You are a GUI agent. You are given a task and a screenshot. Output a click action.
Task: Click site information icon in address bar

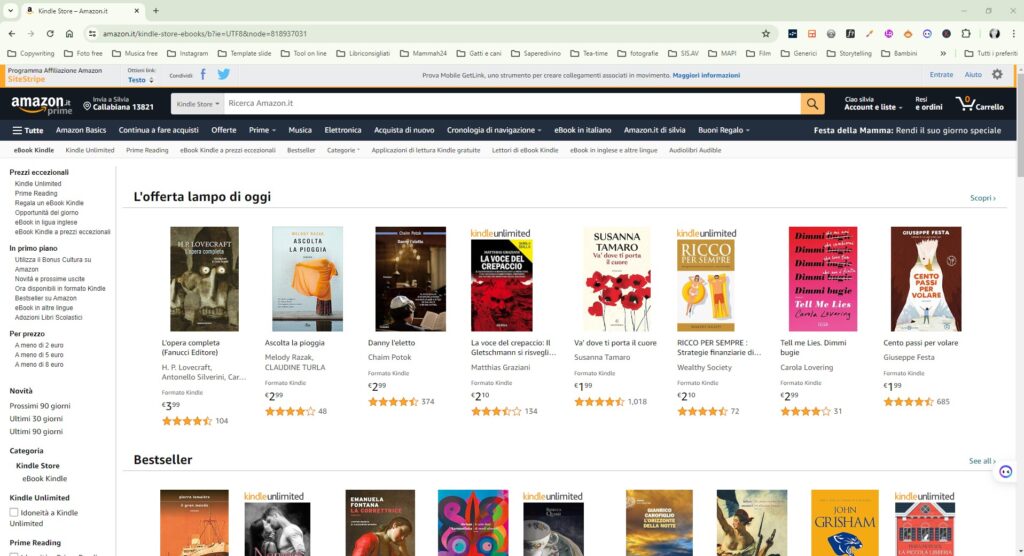pyautogui.click(x=92, y=33)
